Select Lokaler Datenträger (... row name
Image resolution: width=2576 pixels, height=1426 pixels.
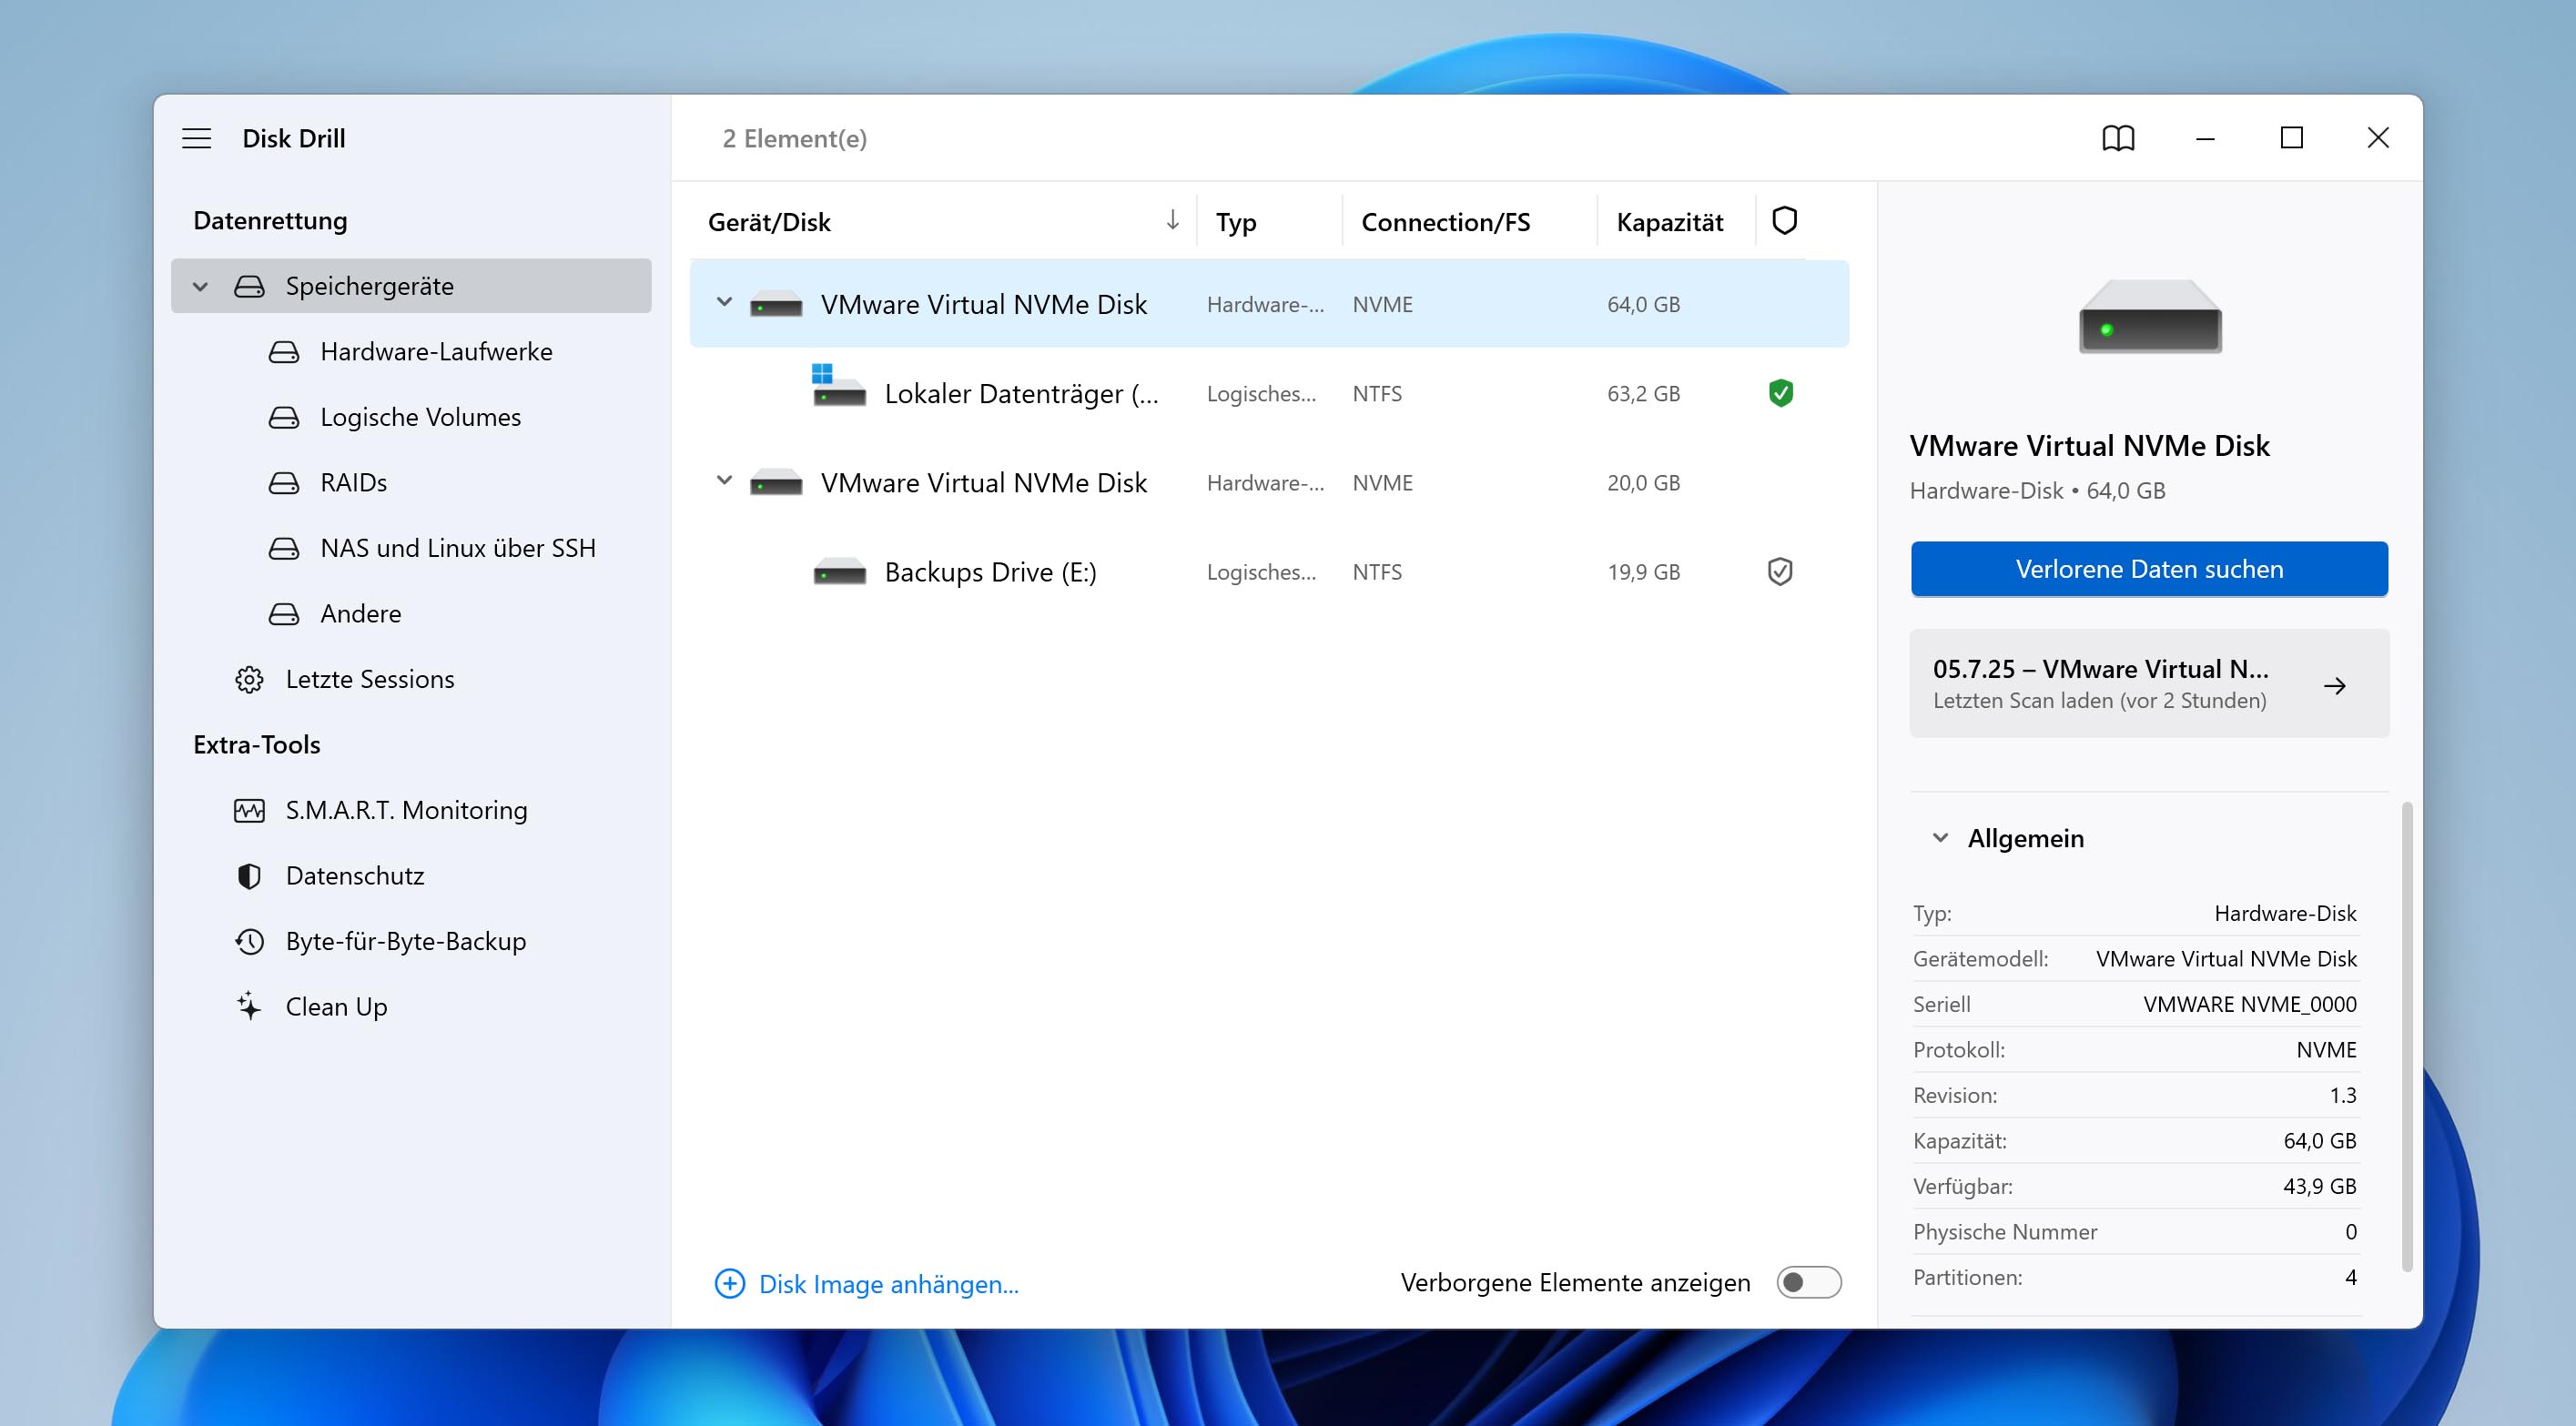click(1021, 394)
